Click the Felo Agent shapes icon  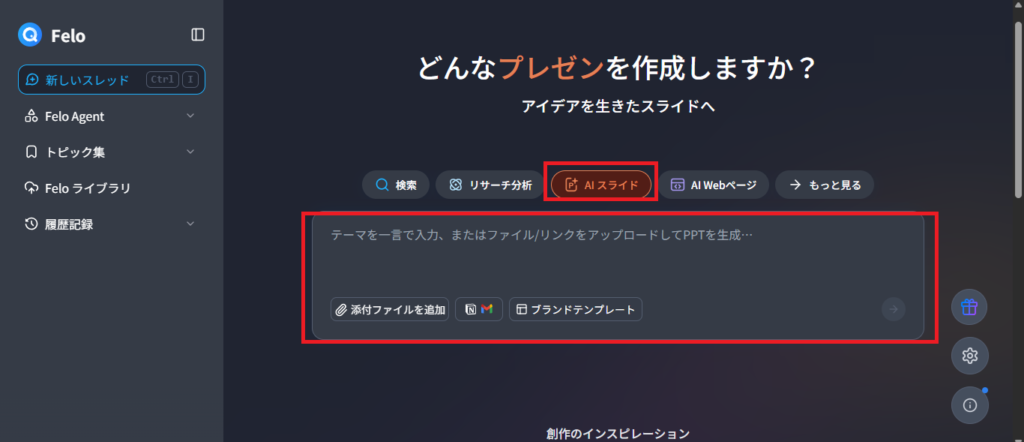point(31,116)
